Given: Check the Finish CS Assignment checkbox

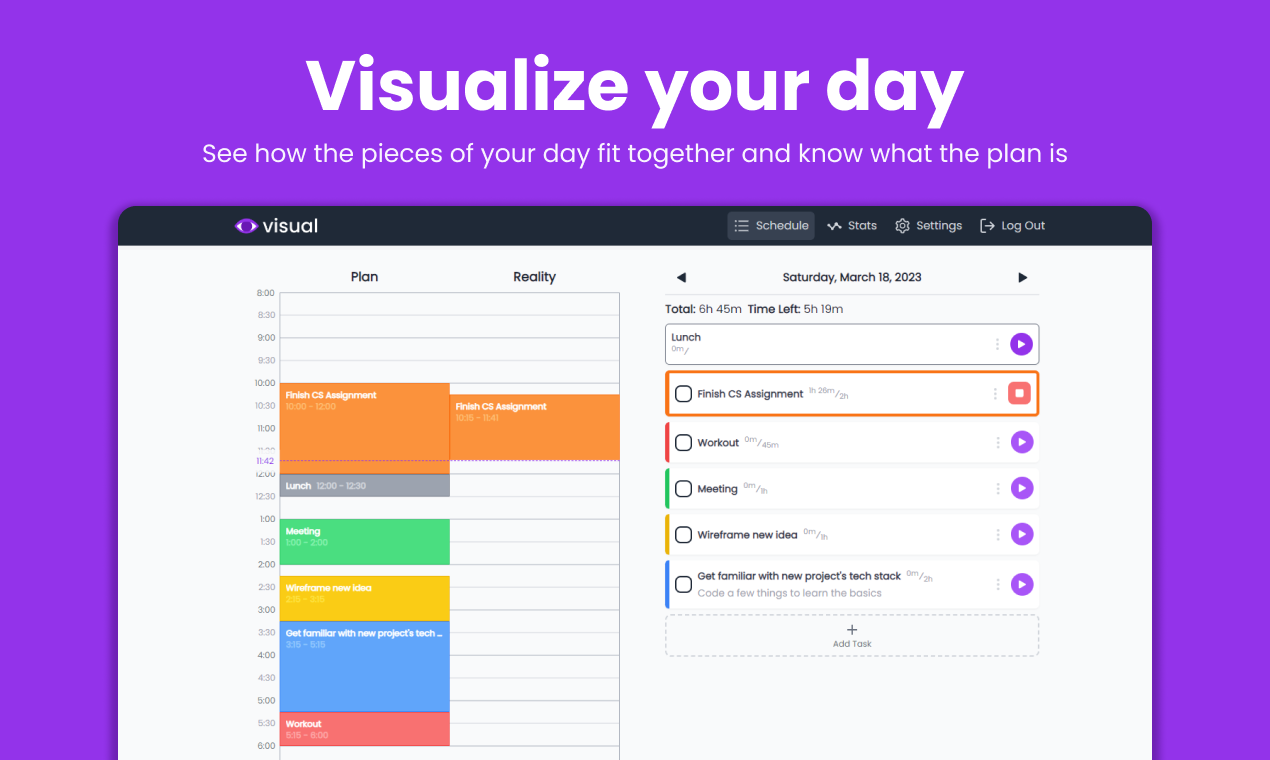Looking at the screenshot, I should pyautogui.click(x=683, y=394).
